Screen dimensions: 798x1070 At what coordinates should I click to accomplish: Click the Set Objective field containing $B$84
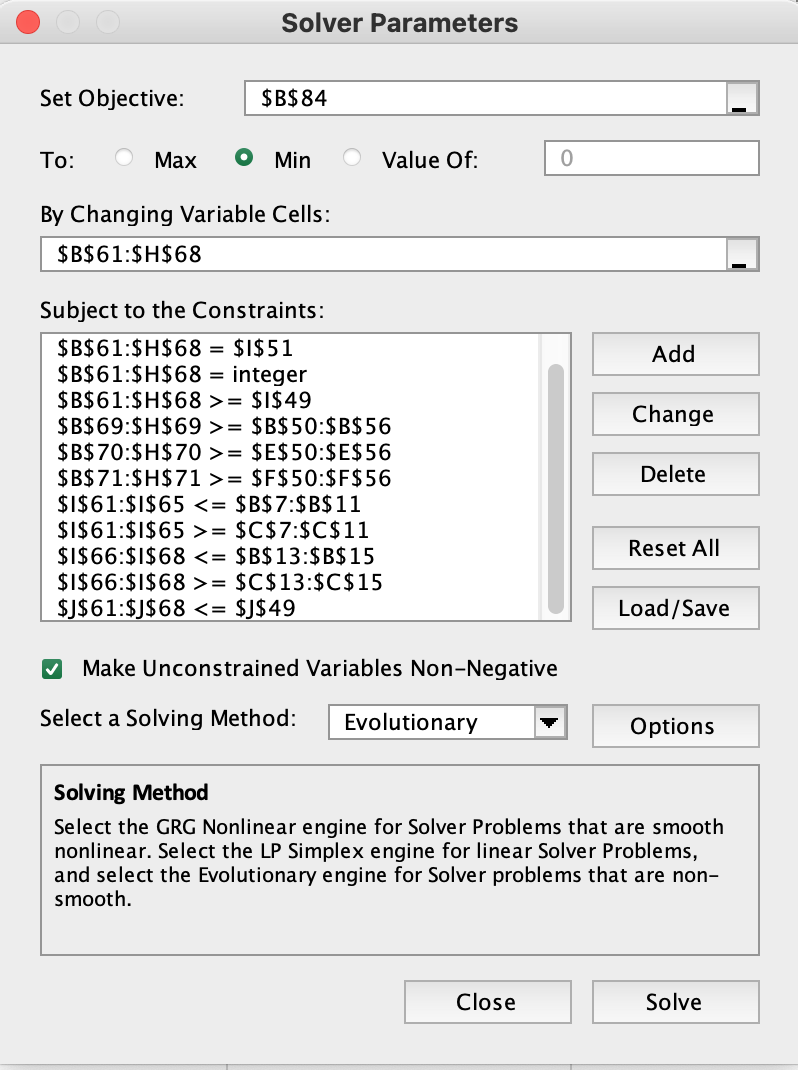pos(485,98)
